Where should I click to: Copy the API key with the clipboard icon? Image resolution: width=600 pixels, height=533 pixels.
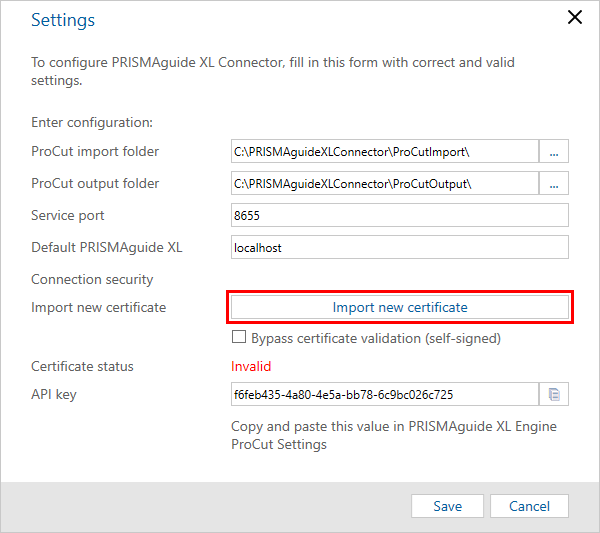pyautogui.click(x=554, y=394)
